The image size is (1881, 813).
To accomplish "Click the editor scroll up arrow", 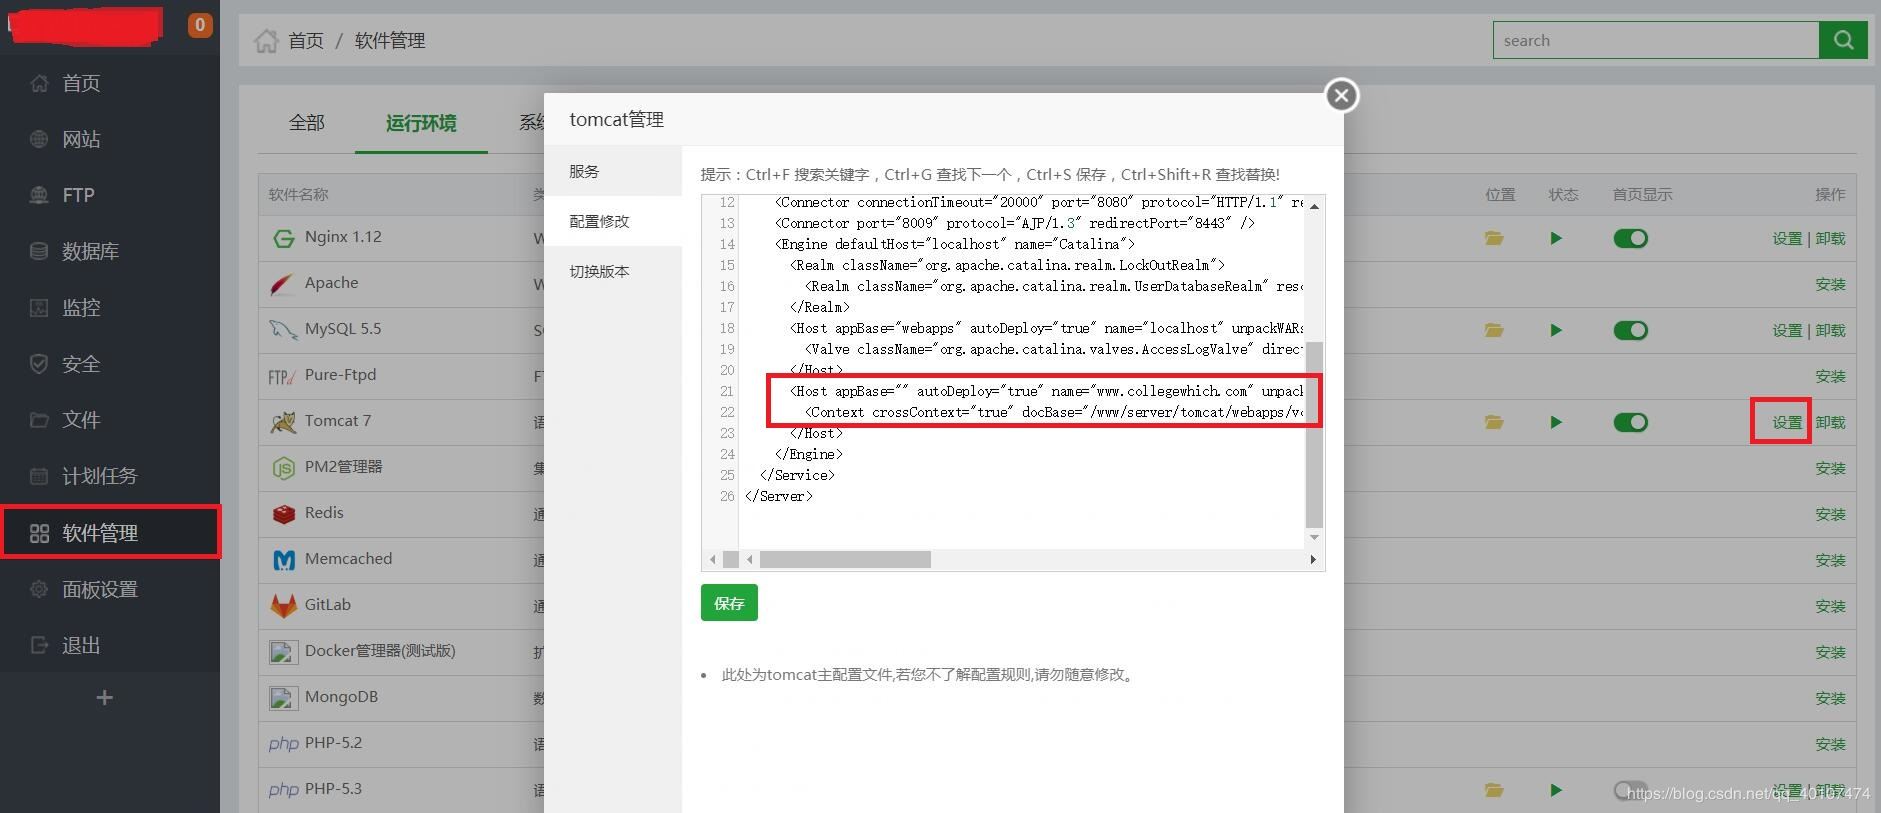I will point(1314,206).
